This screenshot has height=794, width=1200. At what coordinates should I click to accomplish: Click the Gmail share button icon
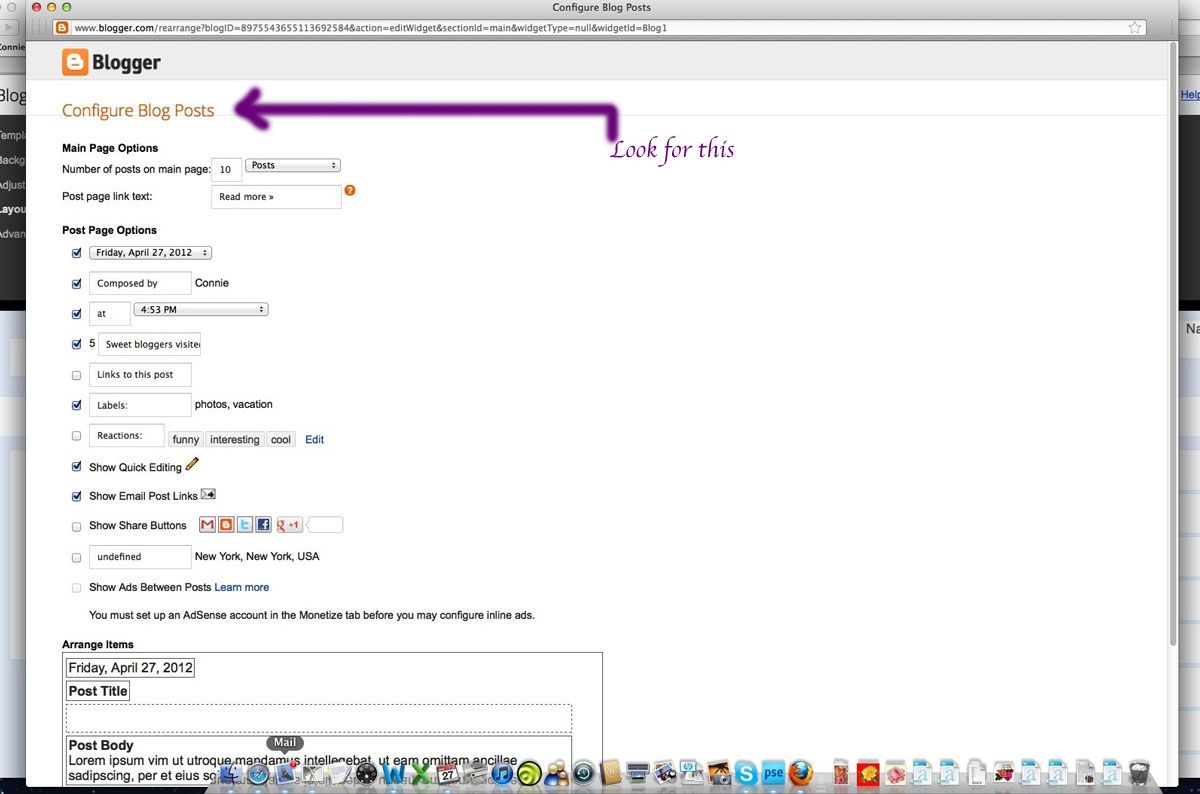tap(208, 524)
